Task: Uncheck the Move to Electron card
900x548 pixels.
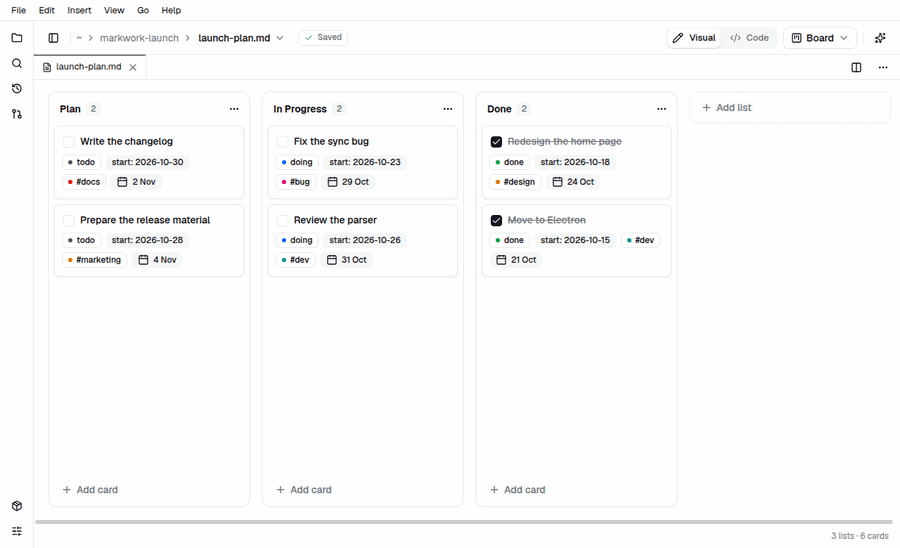Action: pos(496,220)
